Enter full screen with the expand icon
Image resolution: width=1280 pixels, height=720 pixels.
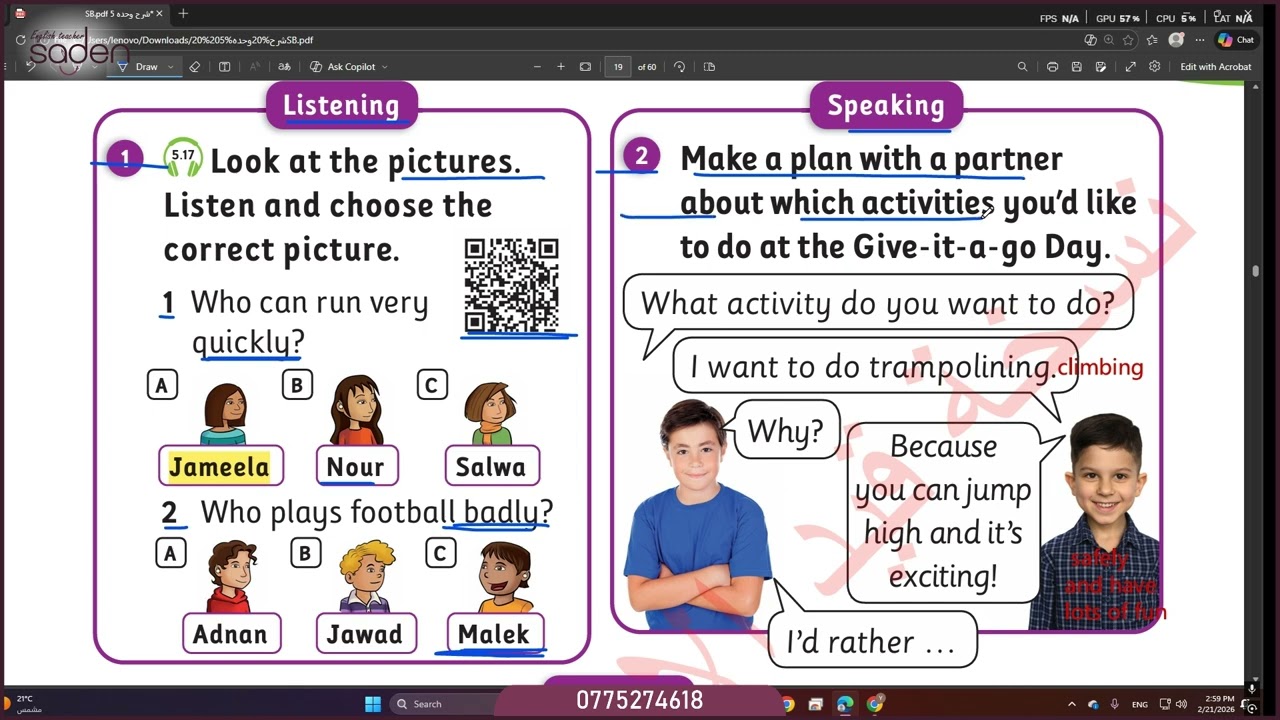(x=1130, y=67)
